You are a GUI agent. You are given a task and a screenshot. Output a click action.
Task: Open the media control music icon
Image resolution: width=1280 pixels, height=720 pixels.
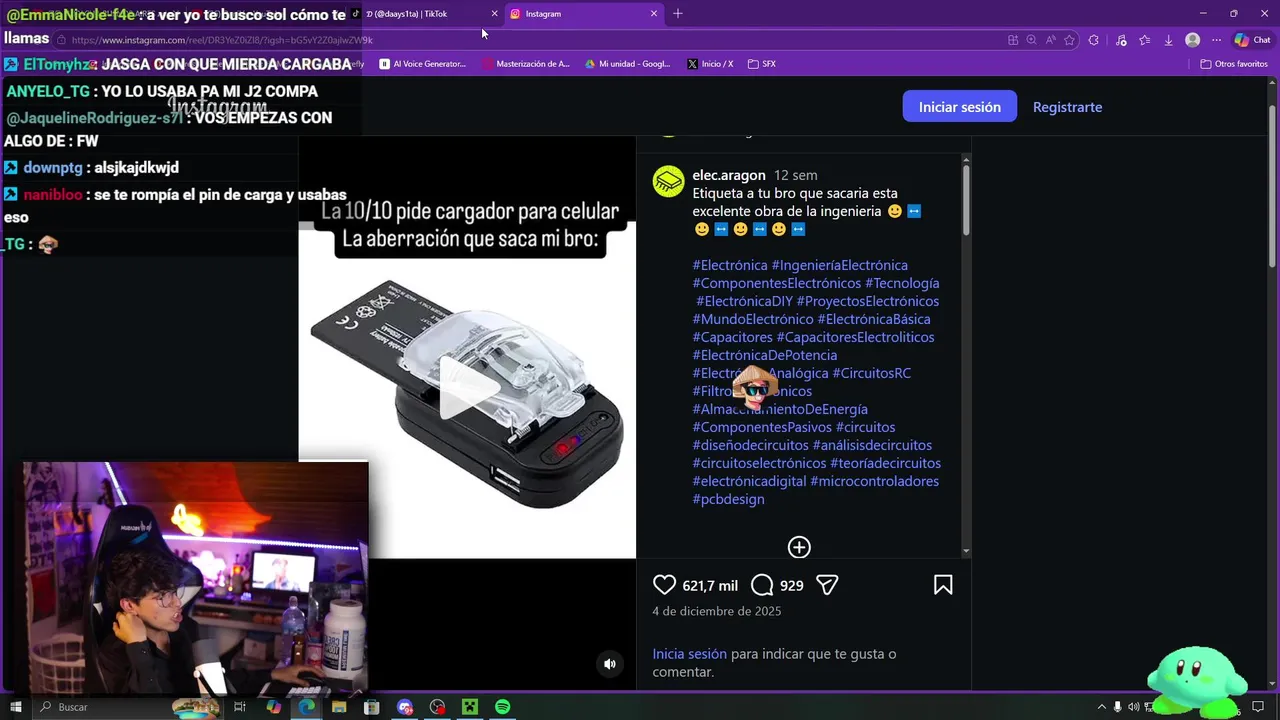[x=1121, y=40]
